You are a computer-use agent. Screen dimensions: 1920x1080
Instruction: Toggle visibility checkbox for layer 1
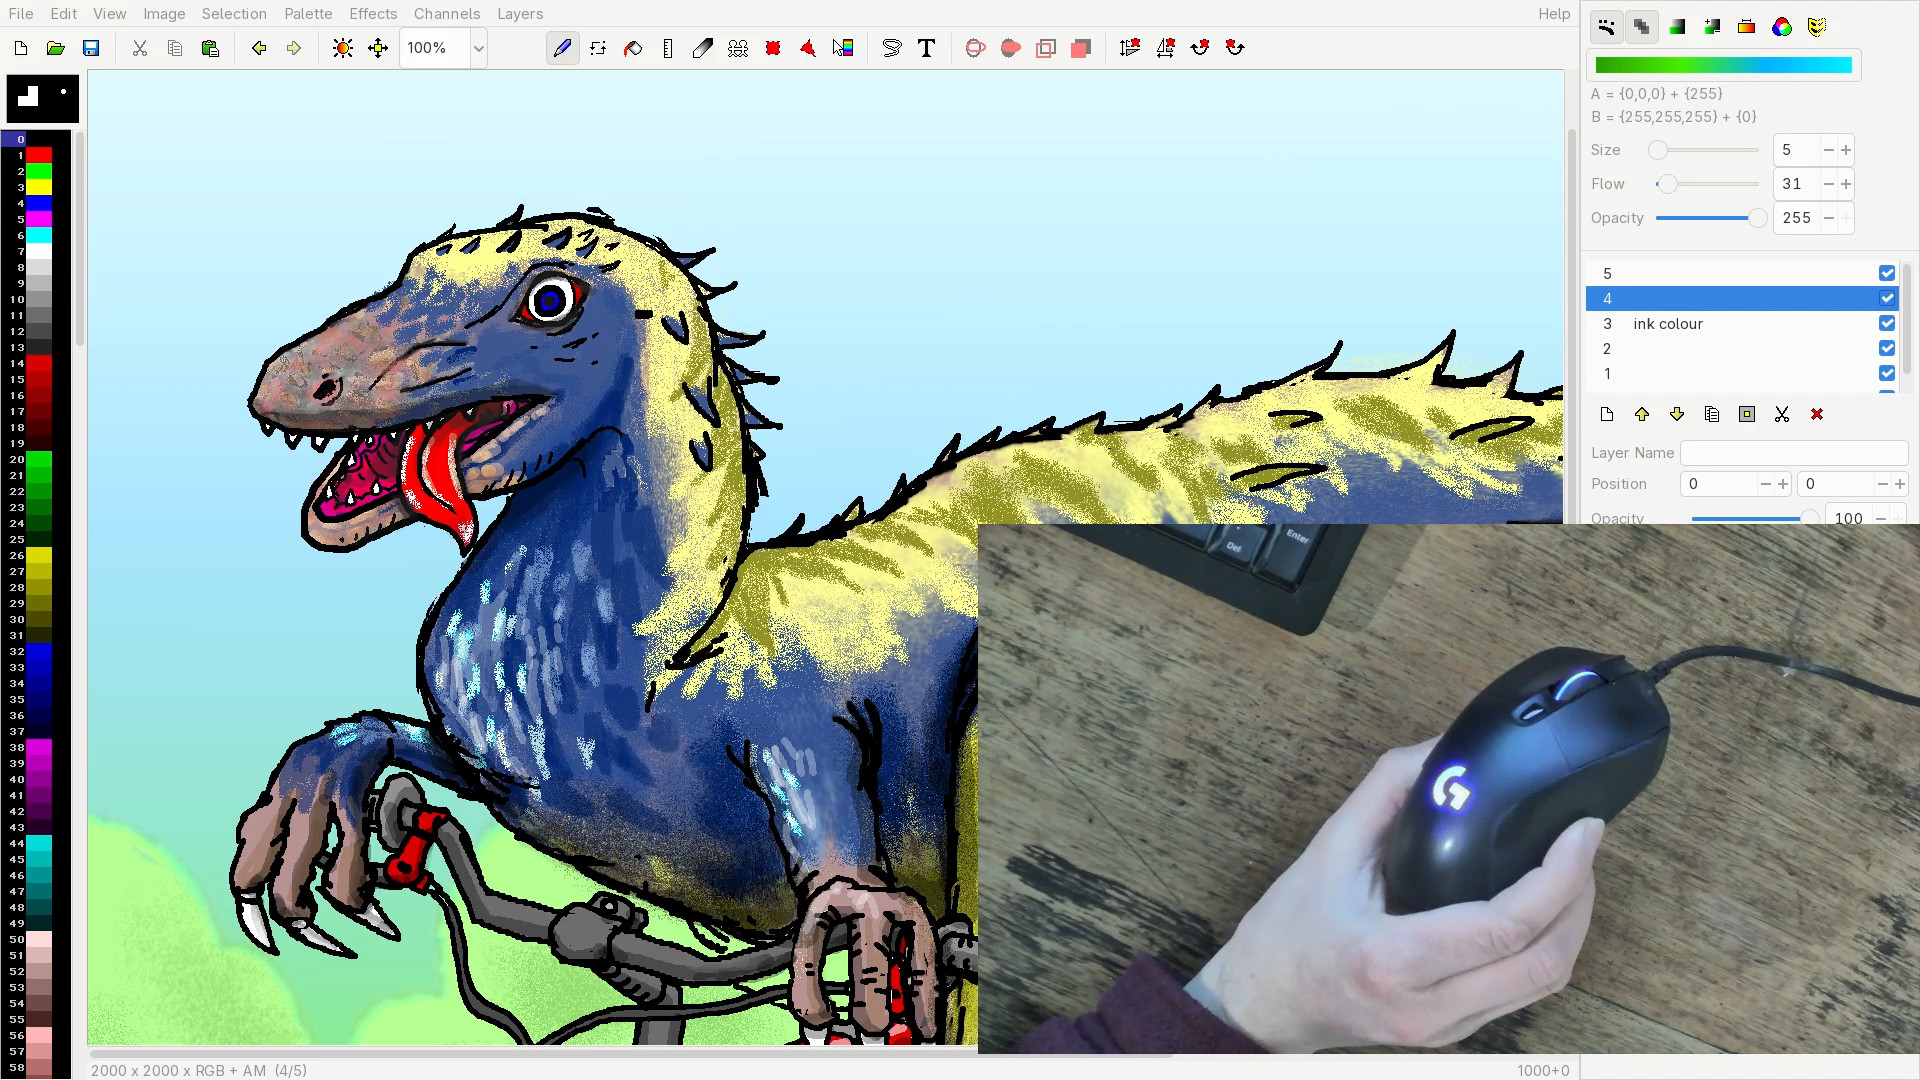[1886, 373]
